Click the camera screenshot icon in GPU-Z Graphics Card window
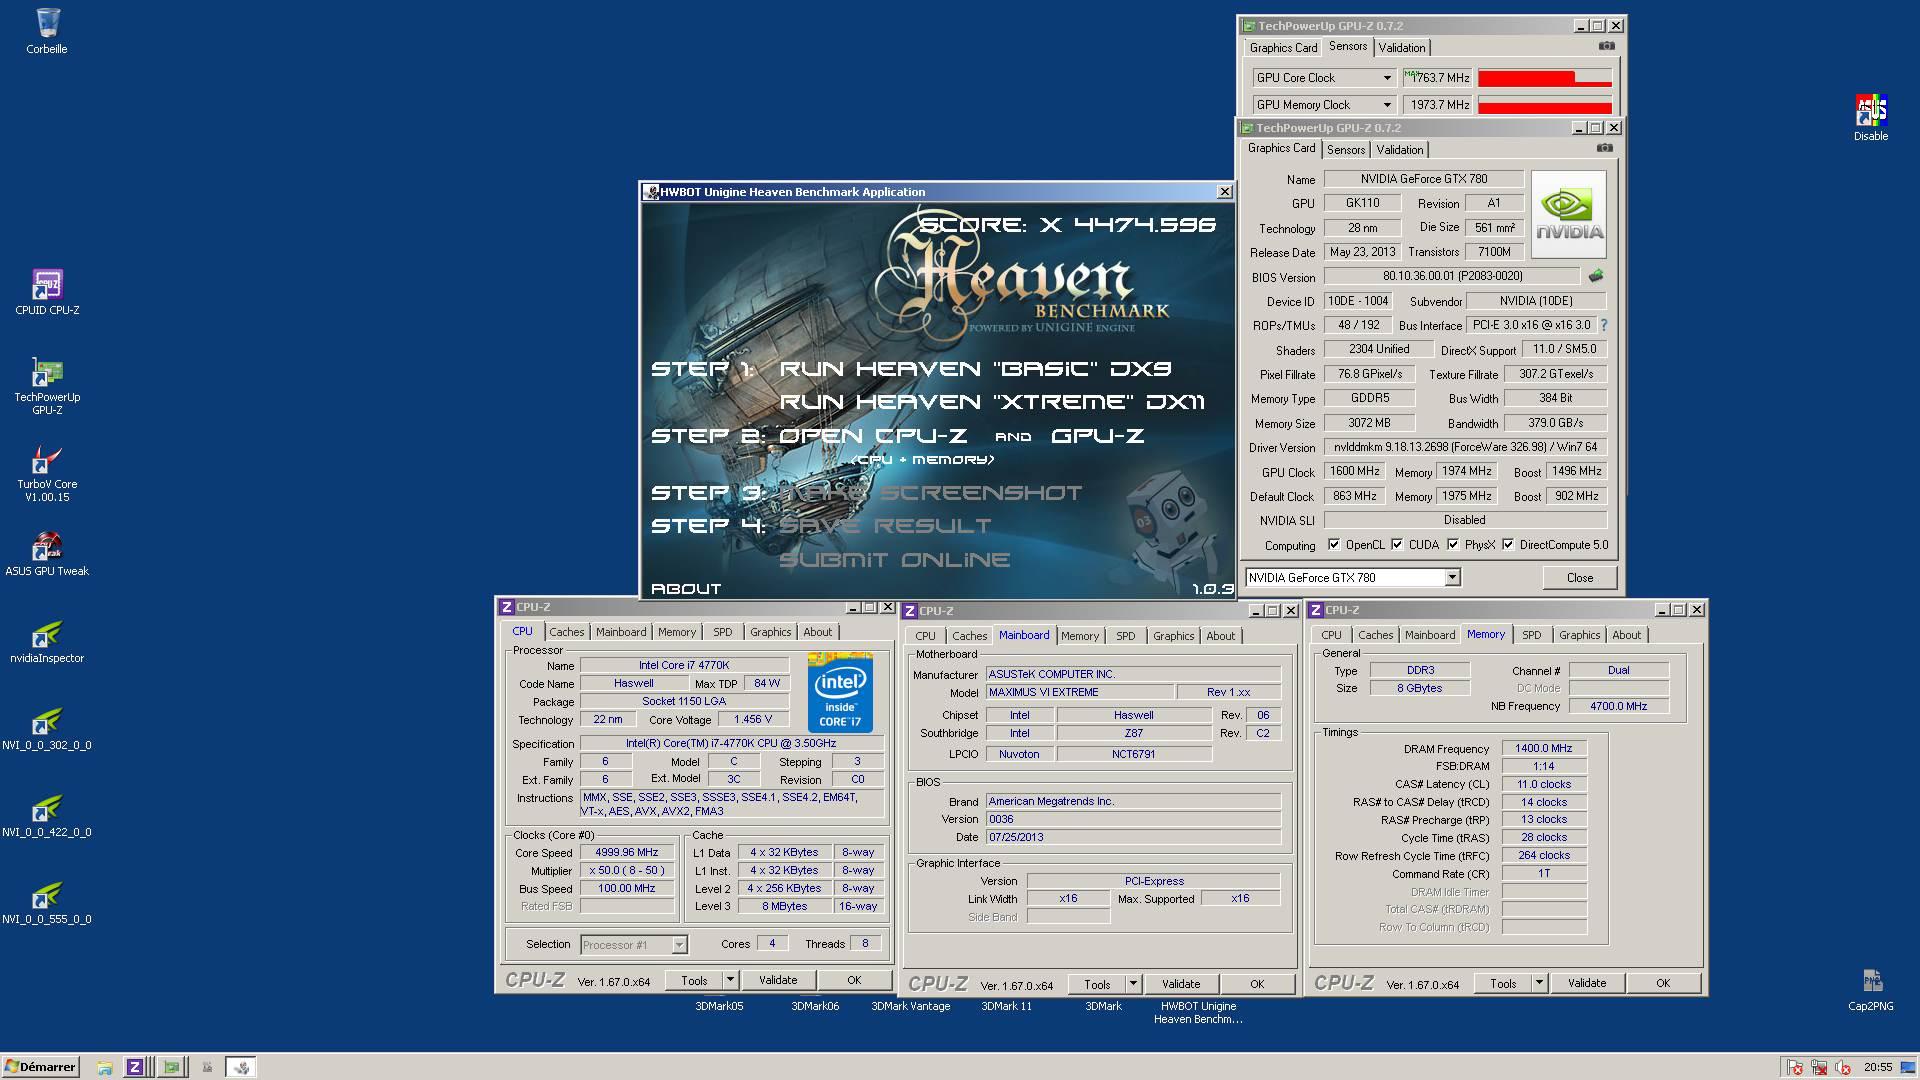 (1605, 148)
